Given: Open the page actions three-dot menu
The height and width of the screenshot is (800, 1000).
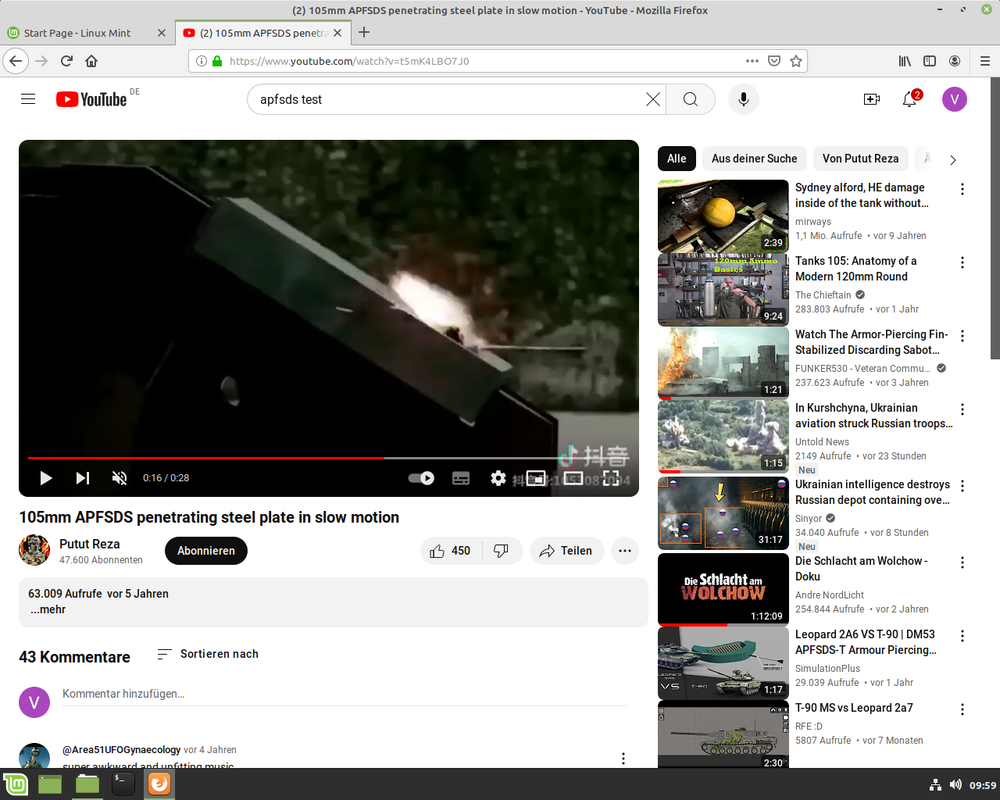Looking at the screenshot, I should 752,61.
